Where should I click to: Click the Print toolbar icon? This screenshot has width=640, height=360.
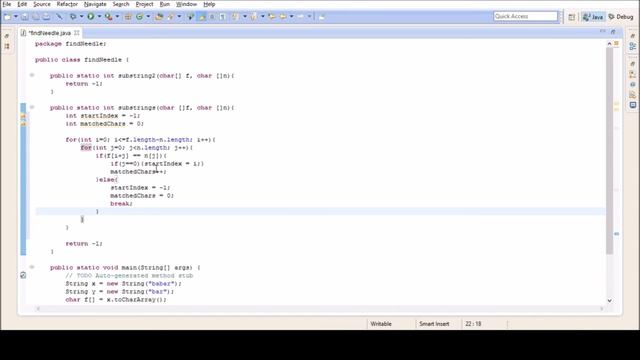47,16
